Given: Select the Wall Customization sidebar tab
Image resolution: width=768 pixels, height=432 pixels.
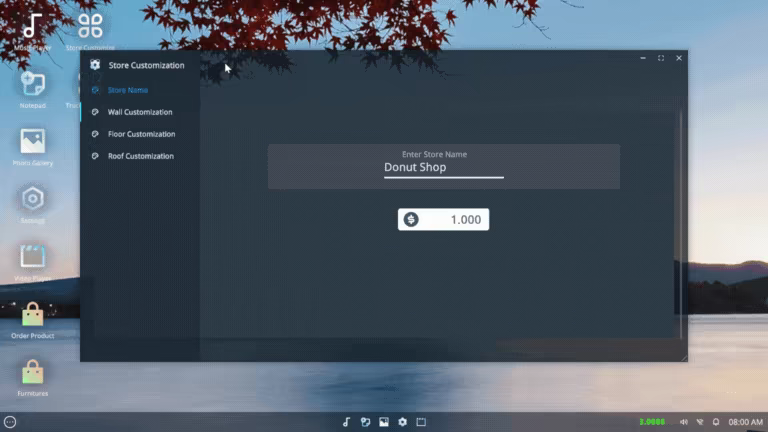Looking at the screenshot, I should pyautogui.click(x=140, y=112).
